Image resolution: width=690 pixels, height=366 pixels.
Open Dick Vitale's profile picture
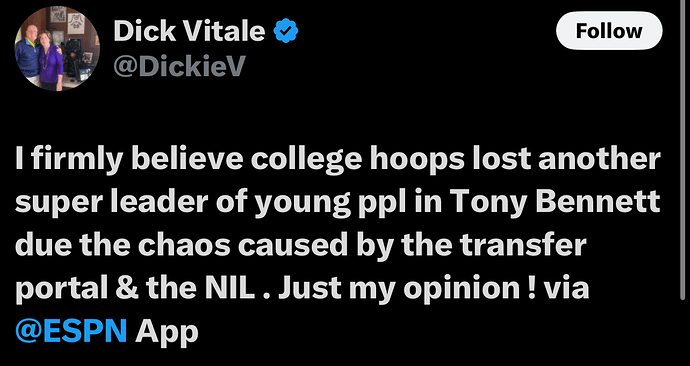pos(57,48)
